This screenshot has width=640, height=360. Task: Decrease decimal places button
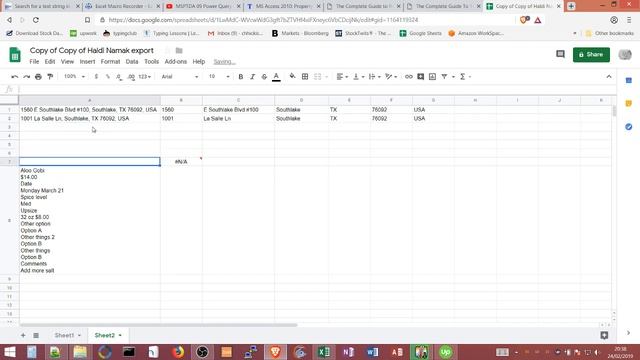click(119, 77)
